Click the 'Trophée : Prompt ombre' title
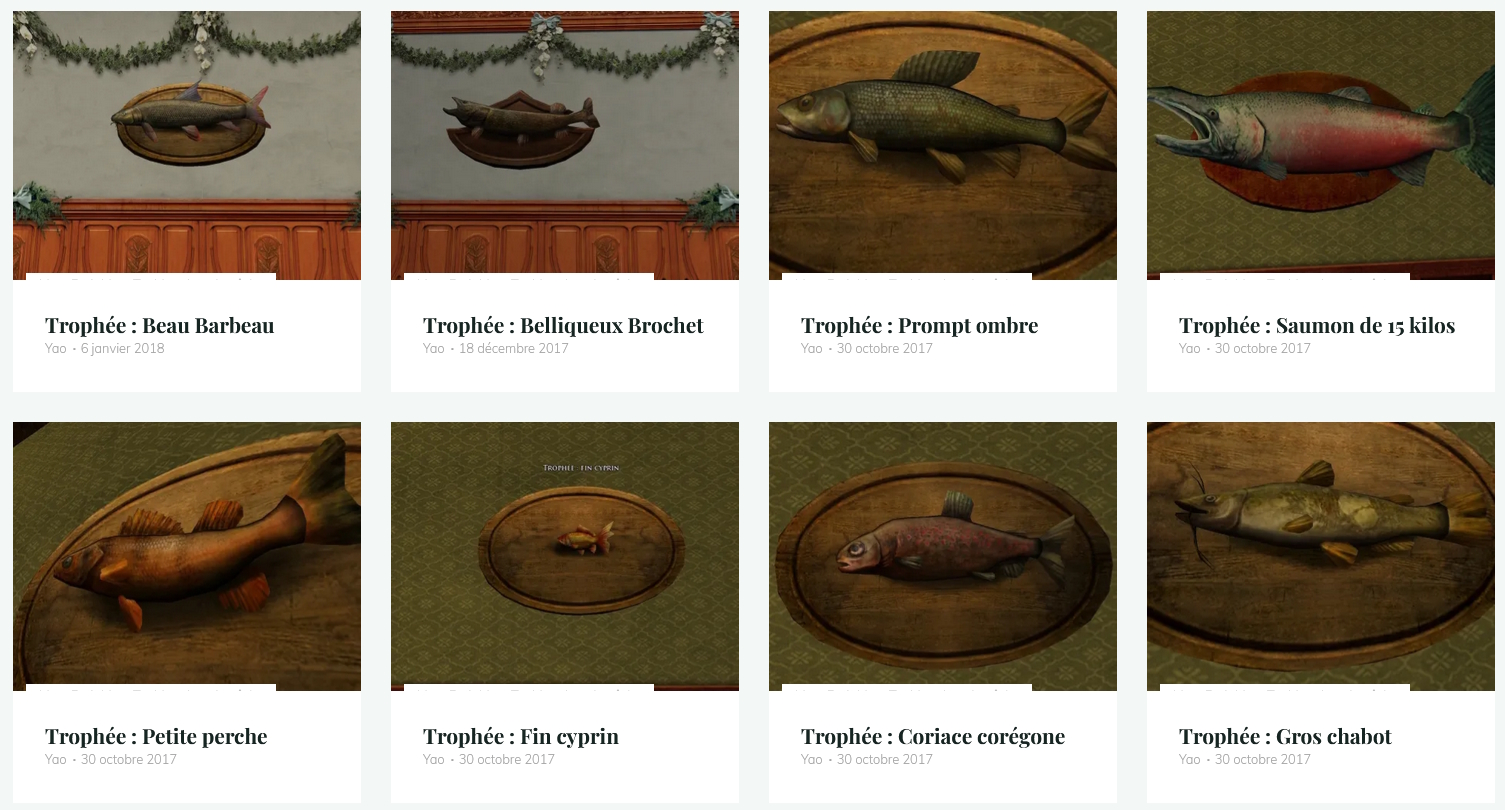Screen dimensions: 1505x810 [x=920, y=326]
